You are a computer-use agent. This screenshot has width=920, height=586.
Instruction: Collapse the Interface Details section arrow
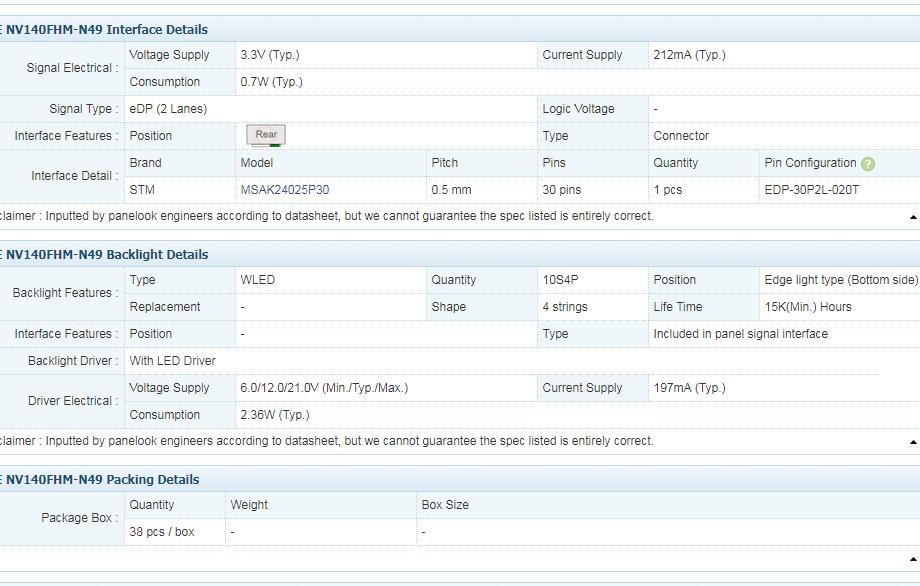pyautogui.click(x=913, y=217)
